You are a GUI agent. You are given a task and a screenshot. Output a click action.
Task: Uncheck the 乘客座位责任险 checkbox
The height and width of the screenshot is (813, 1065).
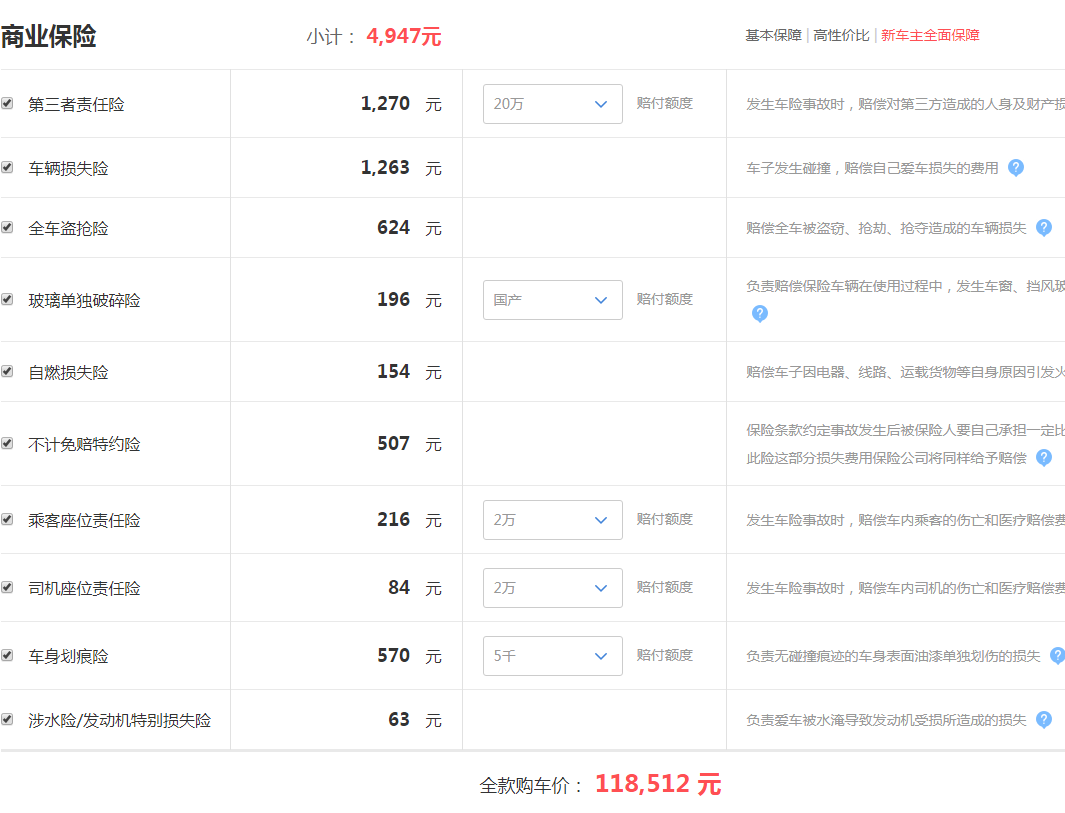[x=7, y=519]
